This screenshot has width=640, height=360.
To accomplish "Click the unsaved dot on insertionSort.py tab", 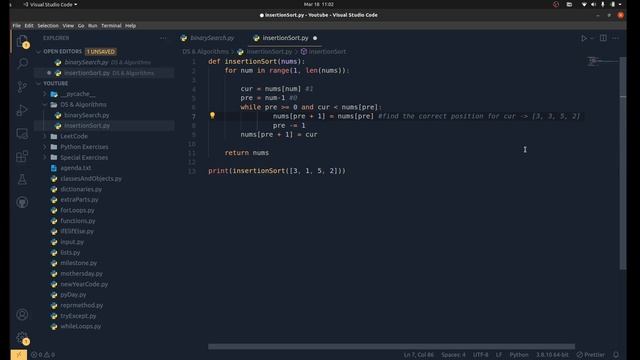I will [x=315, y=38].
